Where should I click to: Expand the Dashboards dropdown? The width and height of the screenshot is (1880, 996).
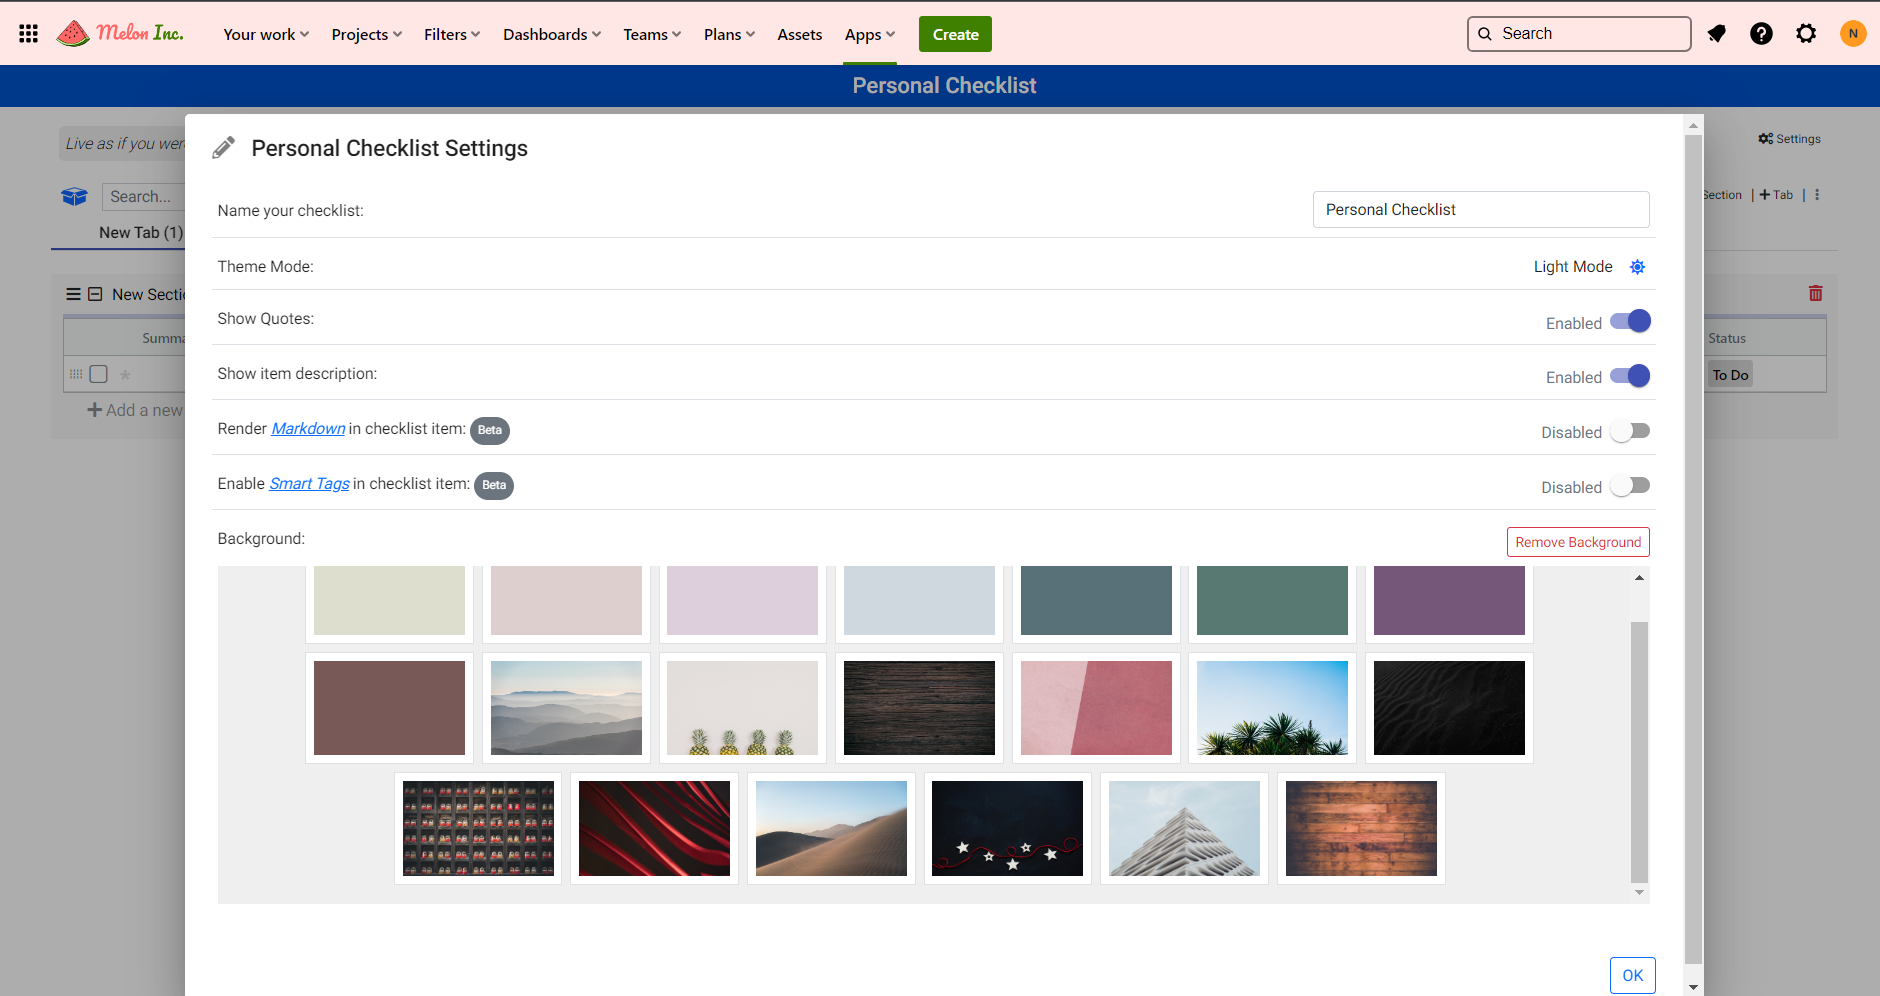click(x=551, y=35)
